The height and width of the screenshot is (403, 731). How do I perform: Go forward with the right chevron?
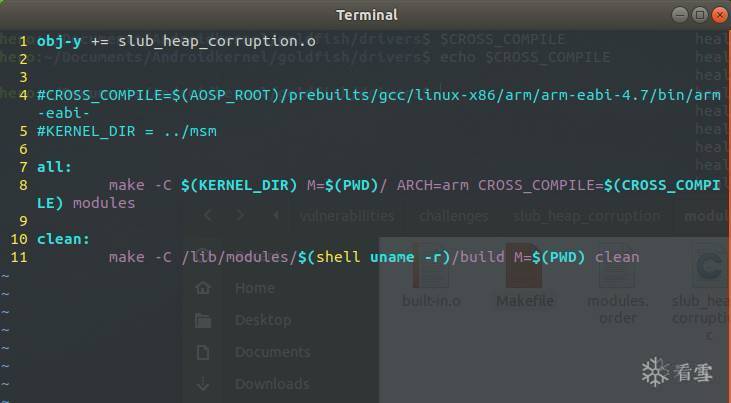(241, 215)
